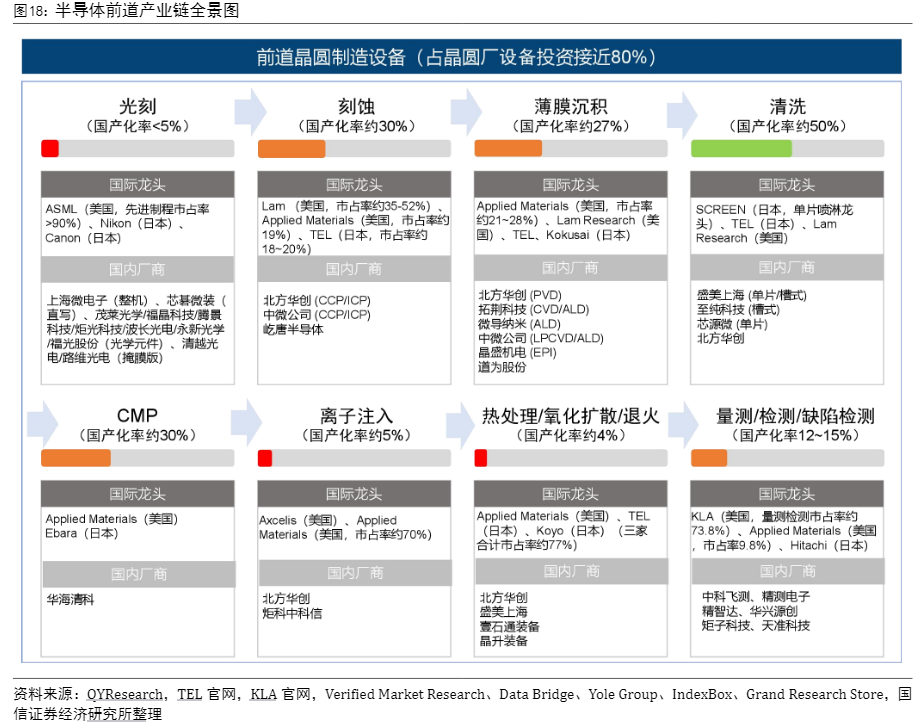Click the 国内厂商 header in the CMP column
Image resolution: width=922 pixels, height=728 pixels.
tap(139, 574)
